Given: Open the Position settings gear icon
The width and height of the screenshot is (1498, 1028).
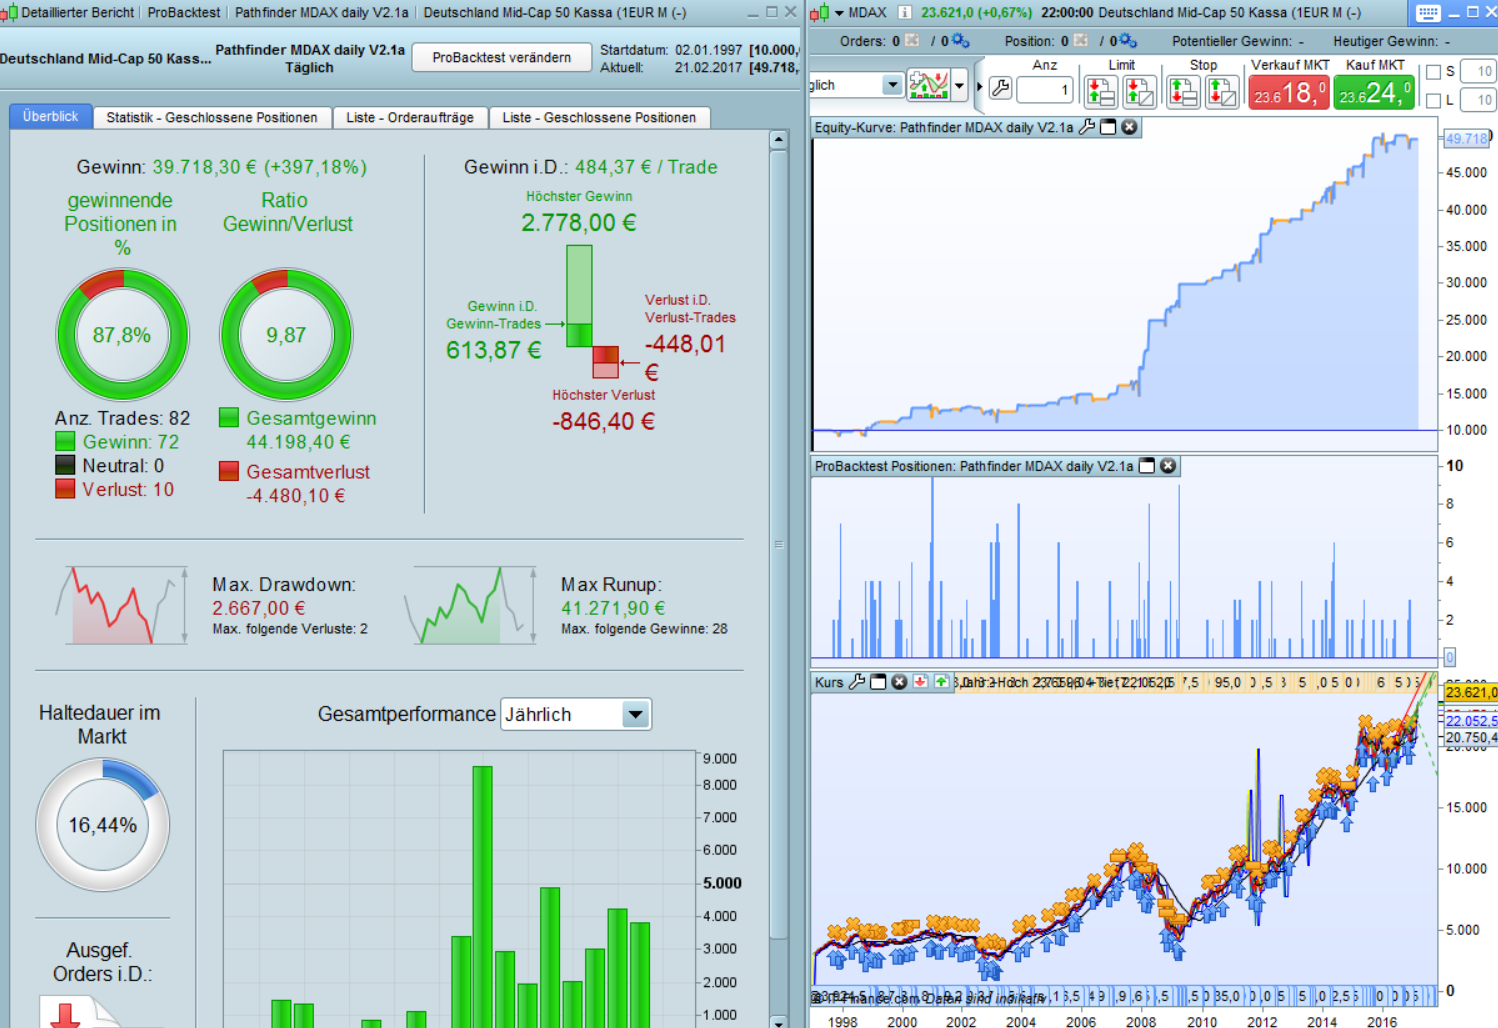Looking at the screenshot, I should click(x=1128, y=41).
